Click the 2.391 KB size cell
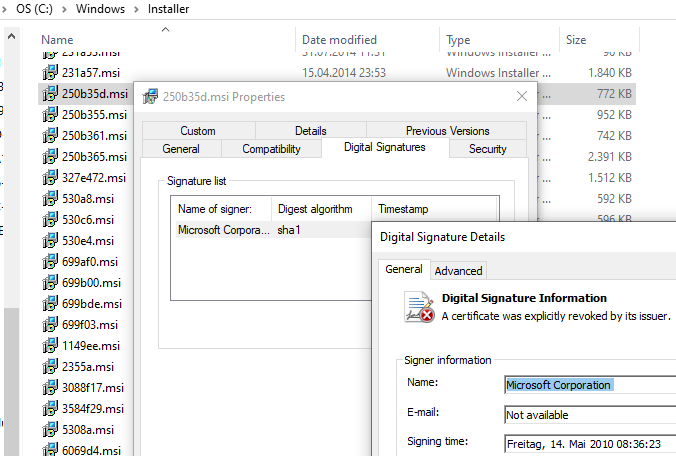676x456 pixels. tap(610, 156)
